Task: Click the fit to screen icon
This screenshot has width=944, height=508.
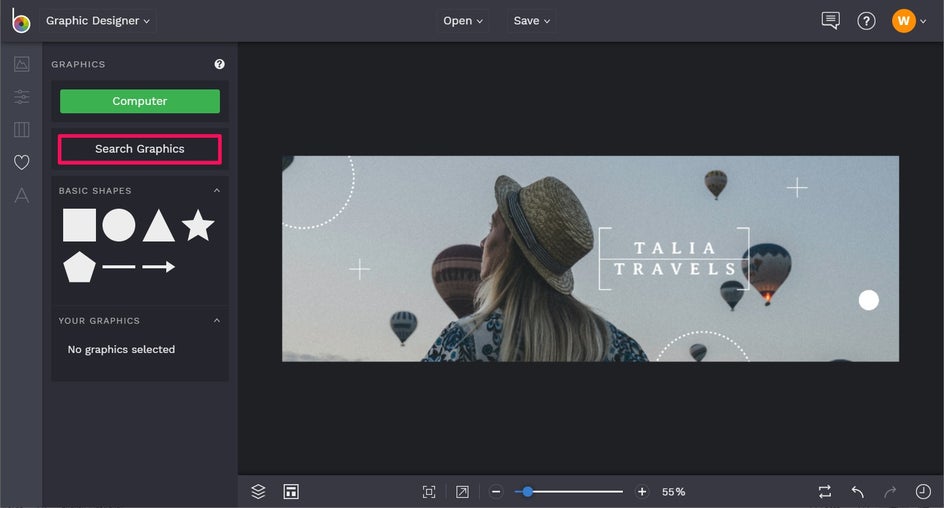Action: tap(429, 492)
